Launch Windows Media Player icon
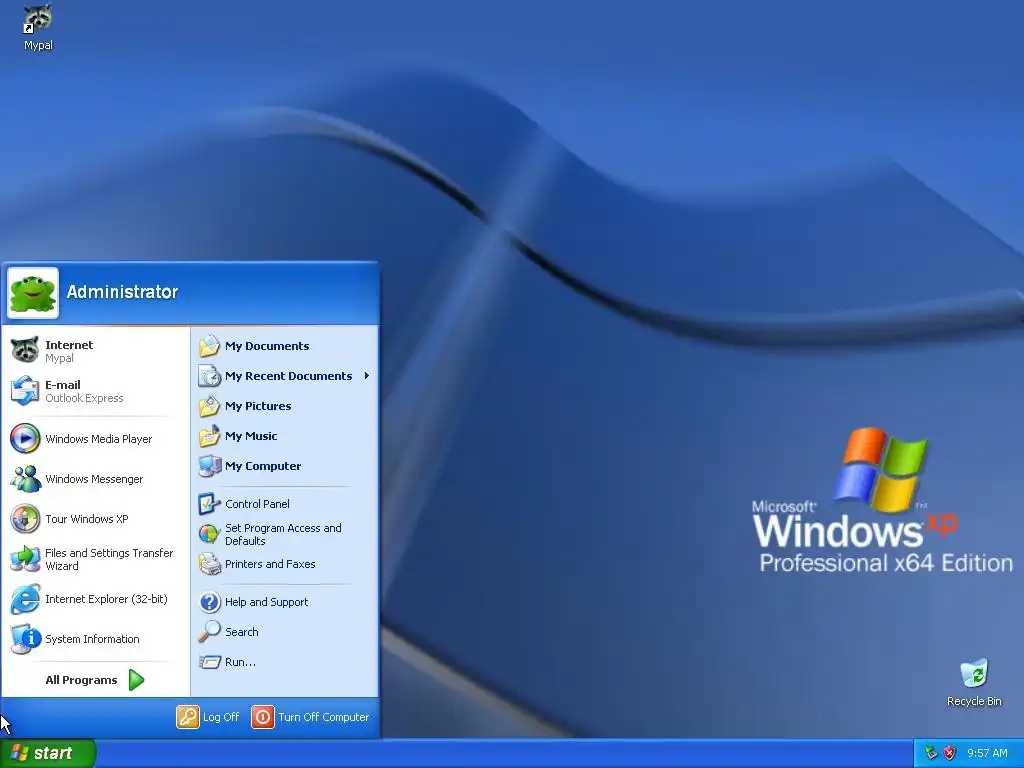The height and width of the screenshot is (768, 1024). 25,438
